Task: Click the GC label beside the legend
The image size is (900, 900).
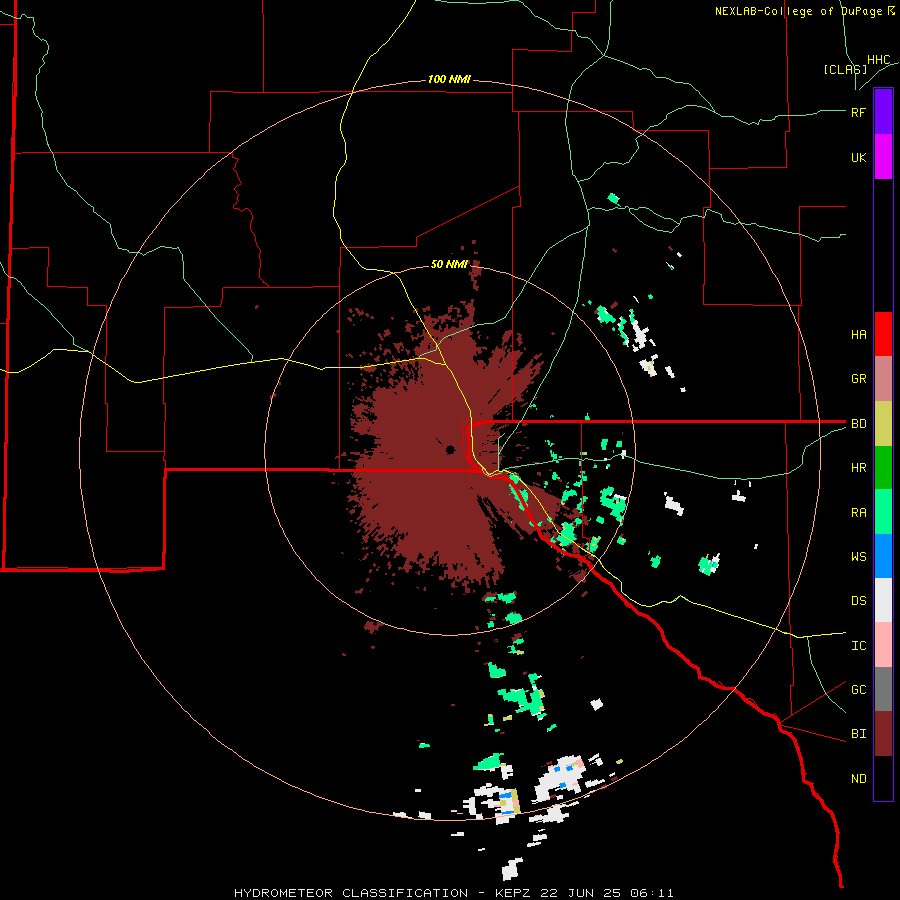Action: [858, 690]
